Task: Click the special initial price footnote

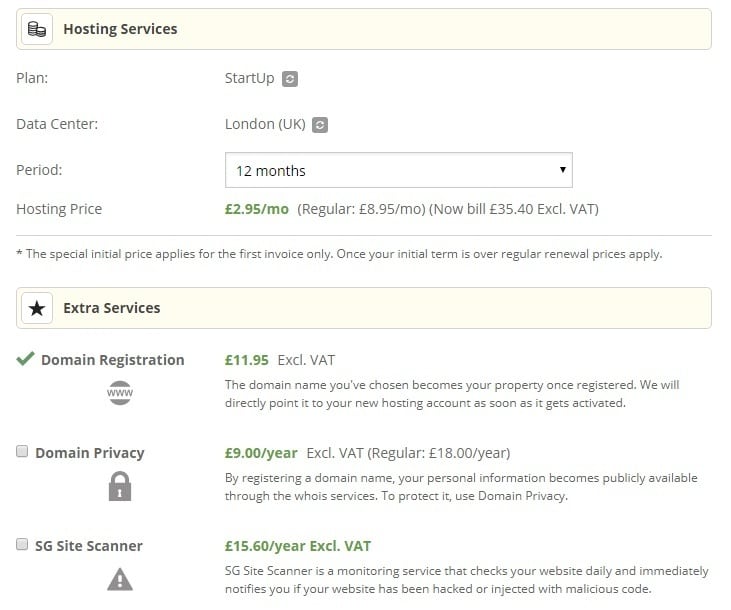Action: 339,254
